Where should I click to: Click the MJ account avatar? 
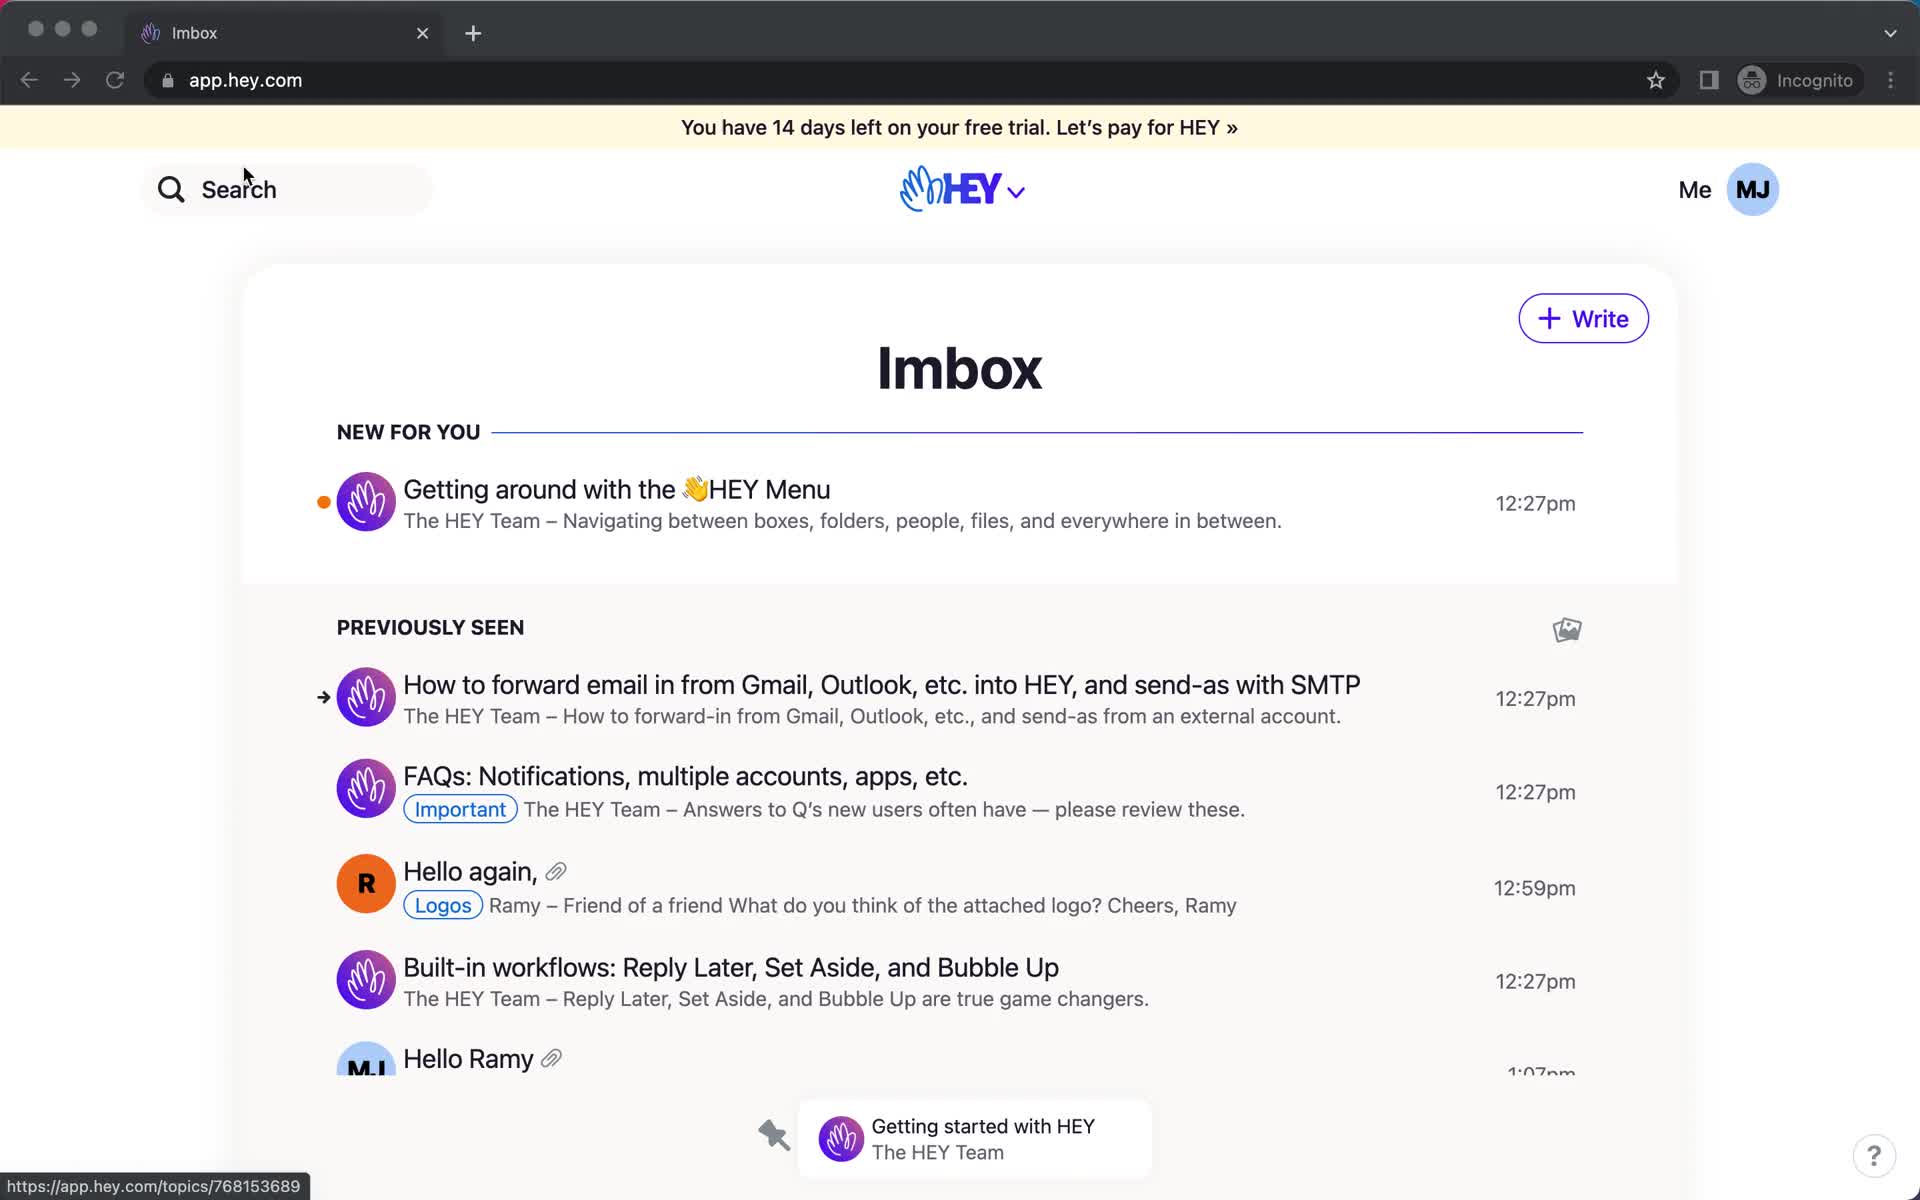coord(1752,190)
